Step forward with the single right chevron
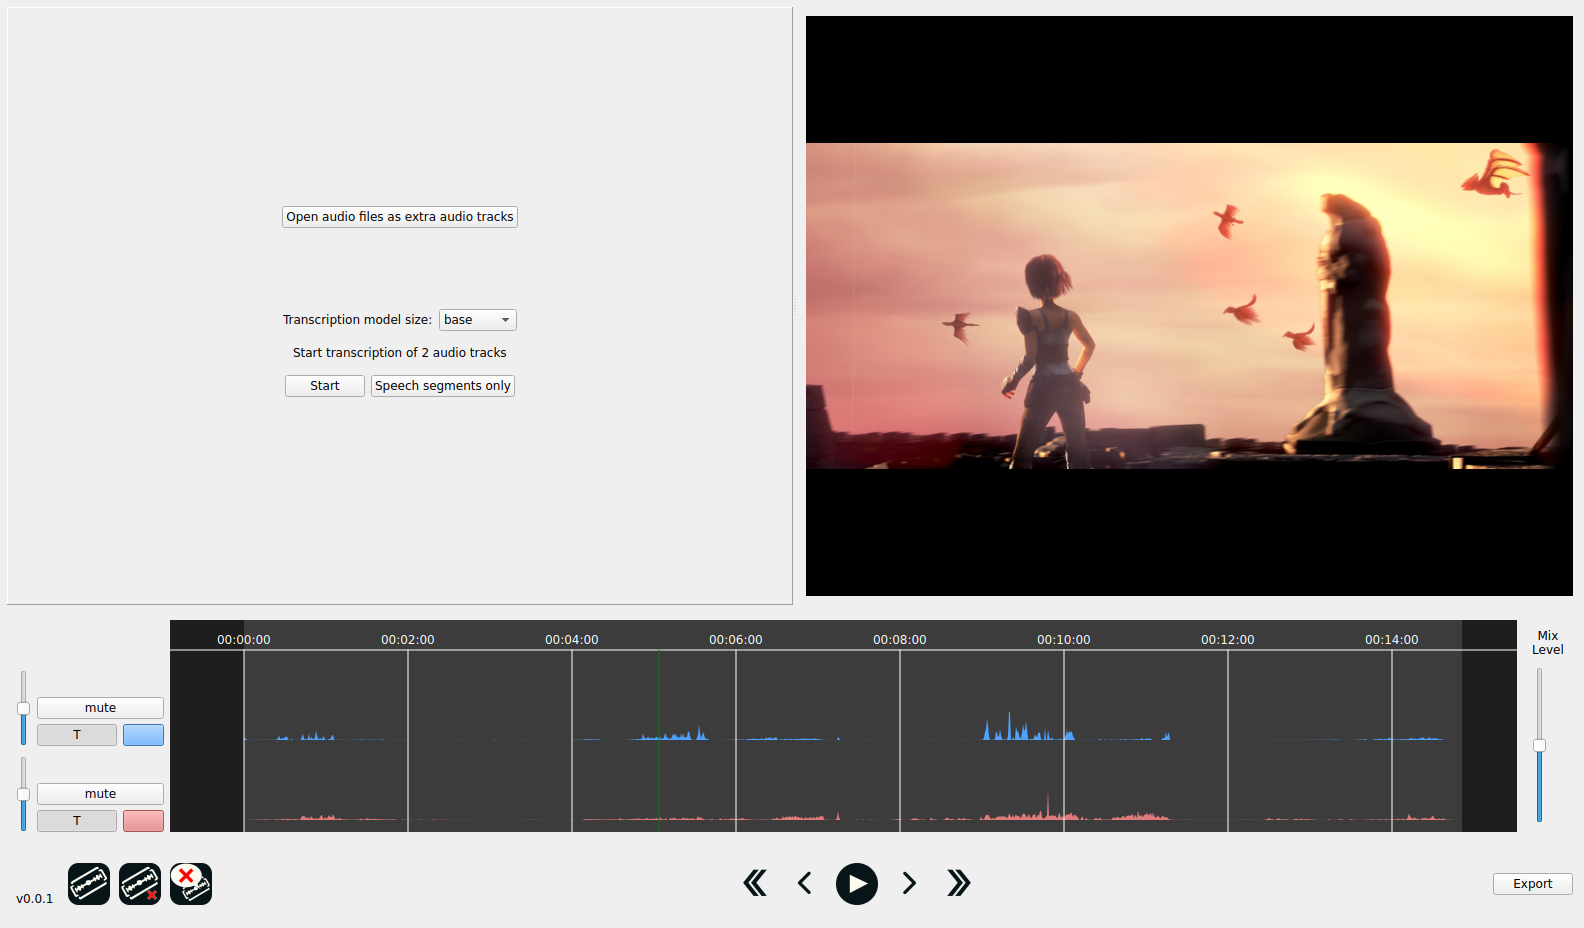Viewport: 1584px width, 928px height. click(x=909, y=883)
